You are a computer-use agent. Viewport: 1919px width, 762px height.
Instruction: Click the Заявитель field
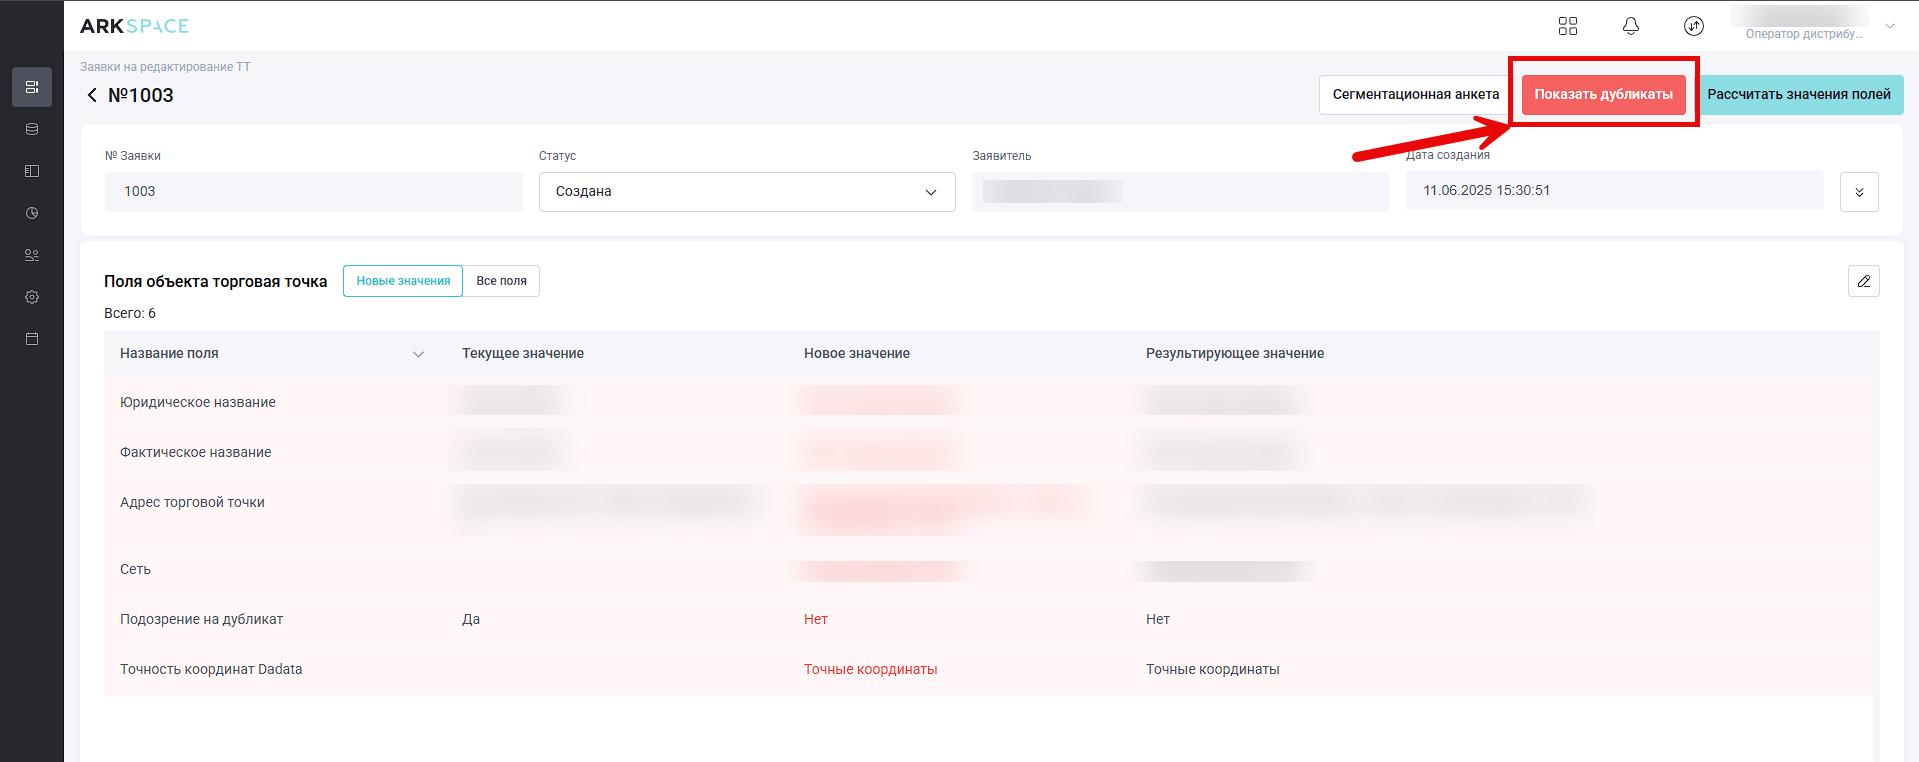point(1181,192)
